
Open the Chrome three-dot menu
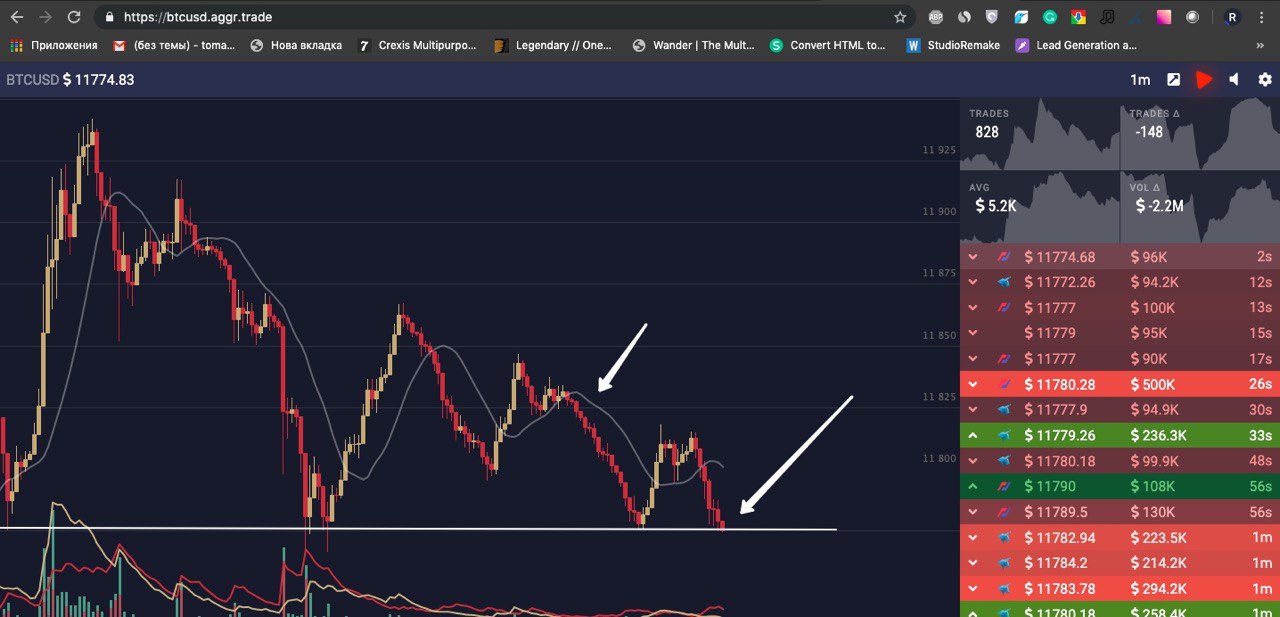click(x=1262, y=17)
